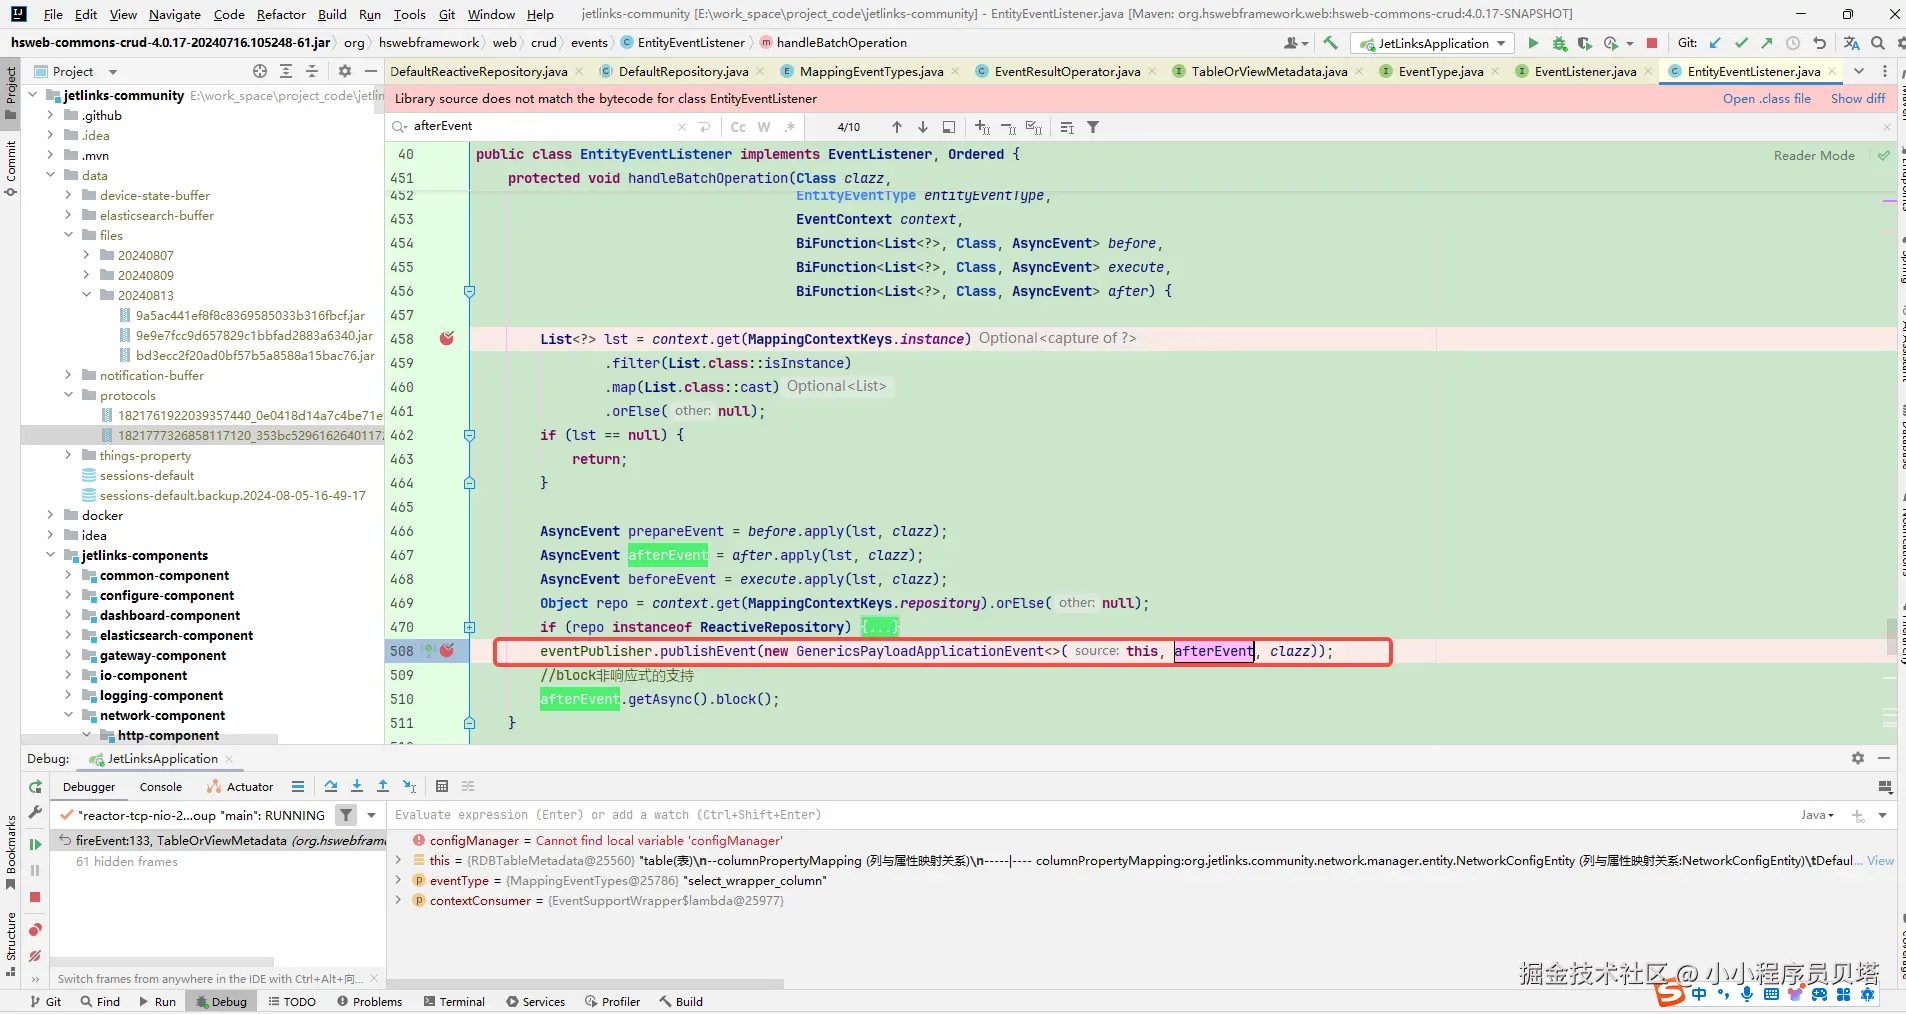This screenshot has width=1906, height=1014.
Task: Click 'Open .class file' link
Action: tap(1766, 98)
